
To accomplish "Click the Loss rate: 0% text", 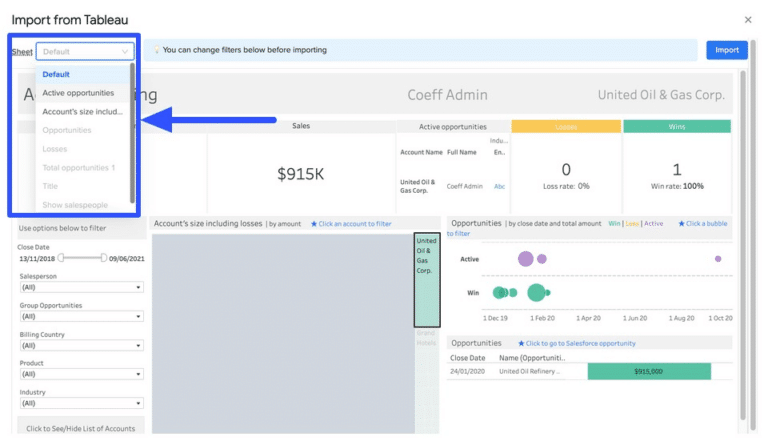I will [566, 186].
